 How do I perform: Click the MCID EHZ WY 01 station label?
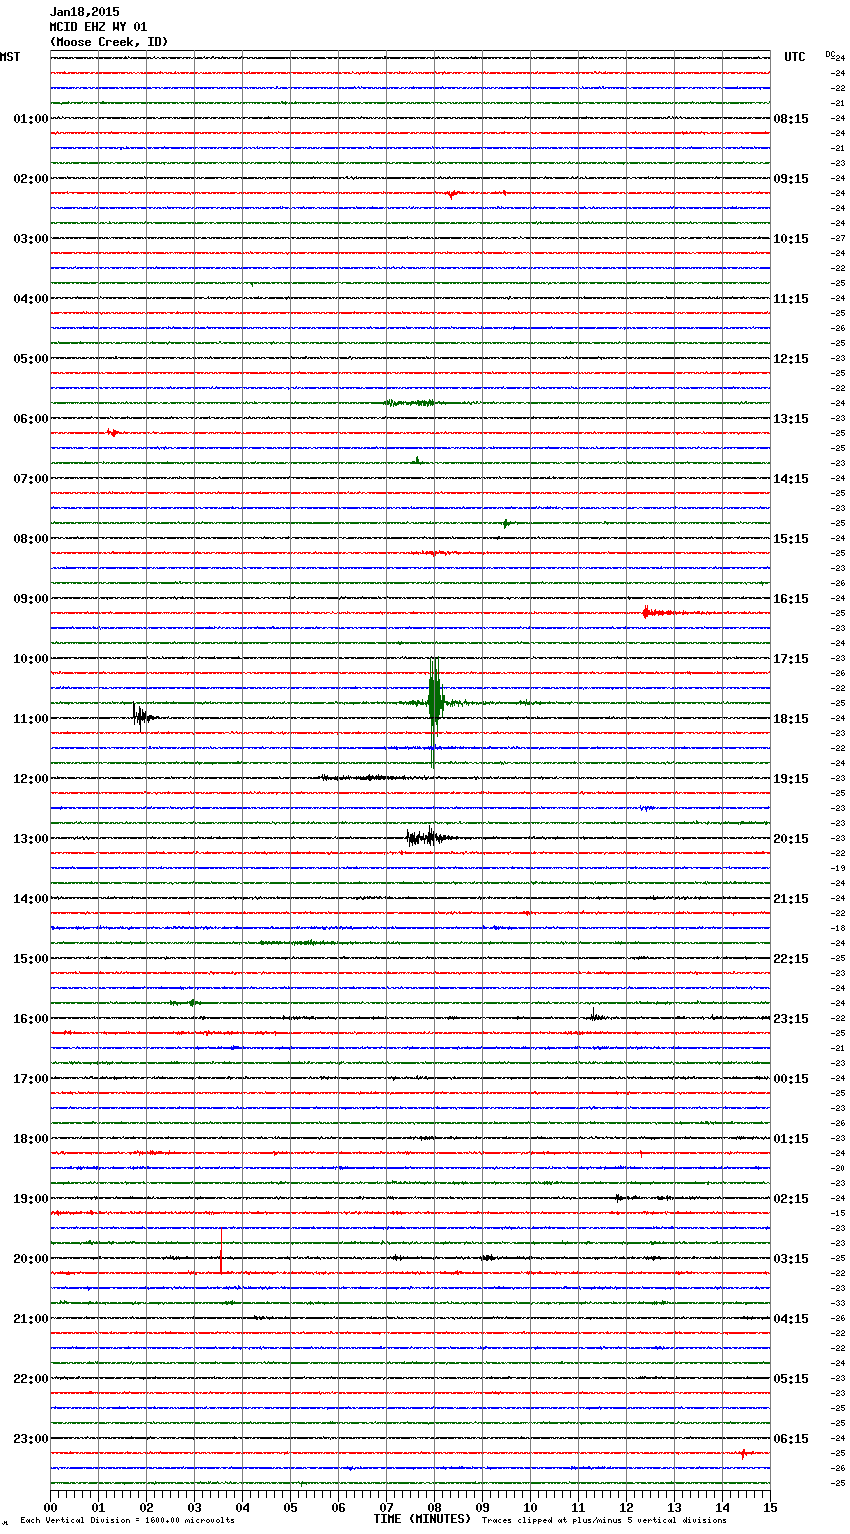click(x=98, y=27)
